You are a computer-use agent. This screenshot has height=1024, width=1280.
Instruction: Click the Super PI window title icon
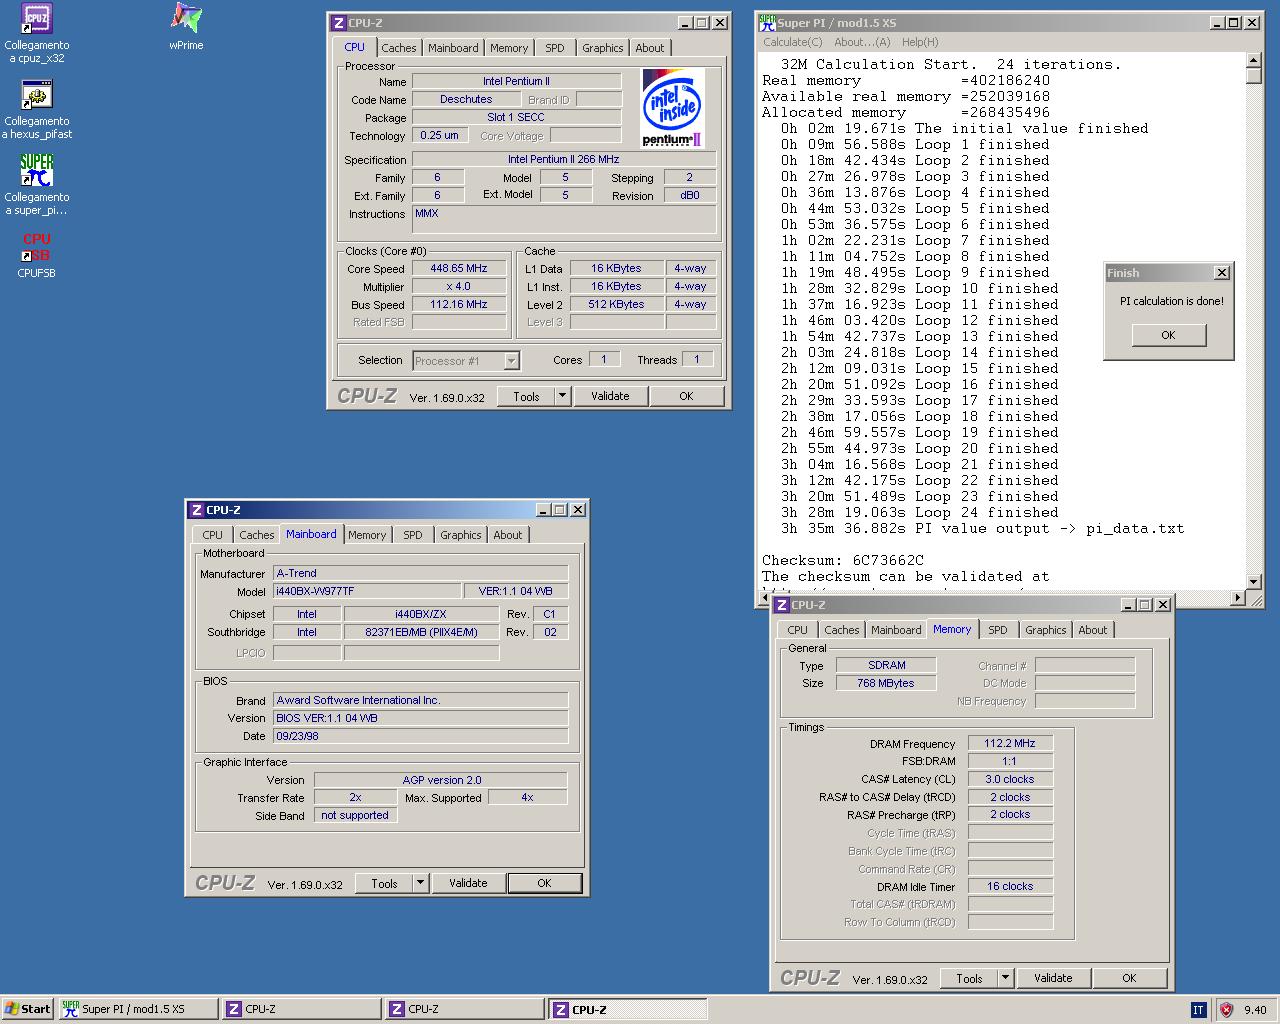(x=767, y=22)
